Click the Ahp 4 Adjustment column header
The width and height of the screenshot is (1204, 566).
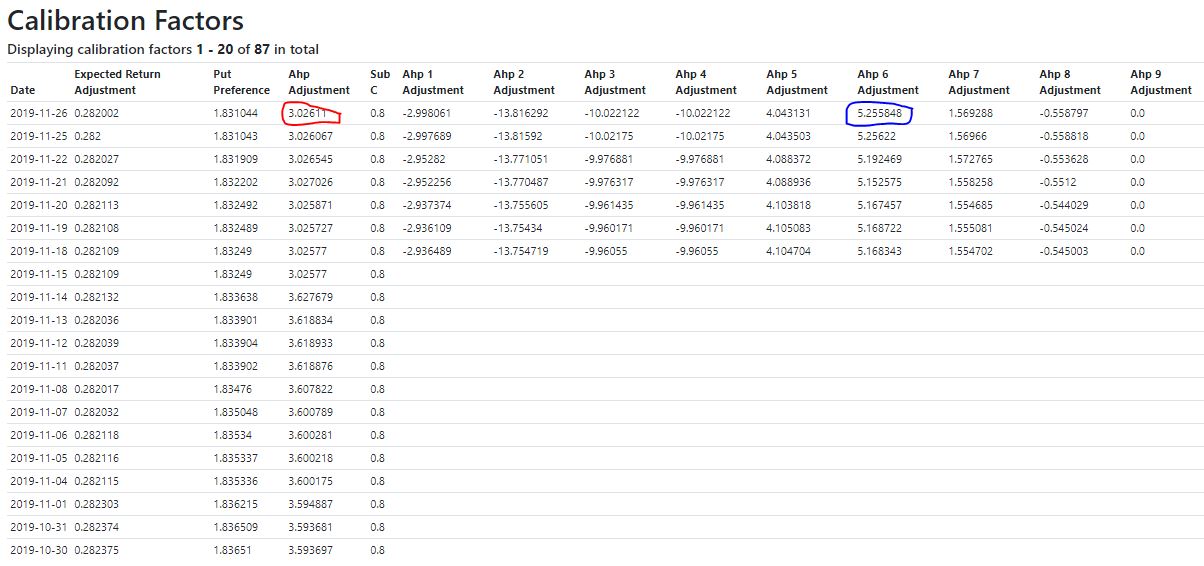[x=706, y=82]
